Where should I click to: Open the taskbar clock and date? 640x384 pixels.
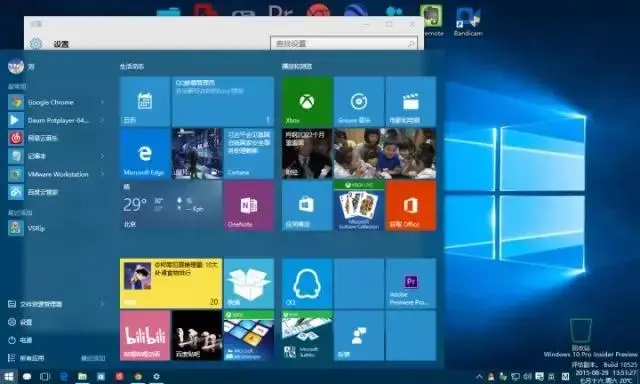coord(605,377)
